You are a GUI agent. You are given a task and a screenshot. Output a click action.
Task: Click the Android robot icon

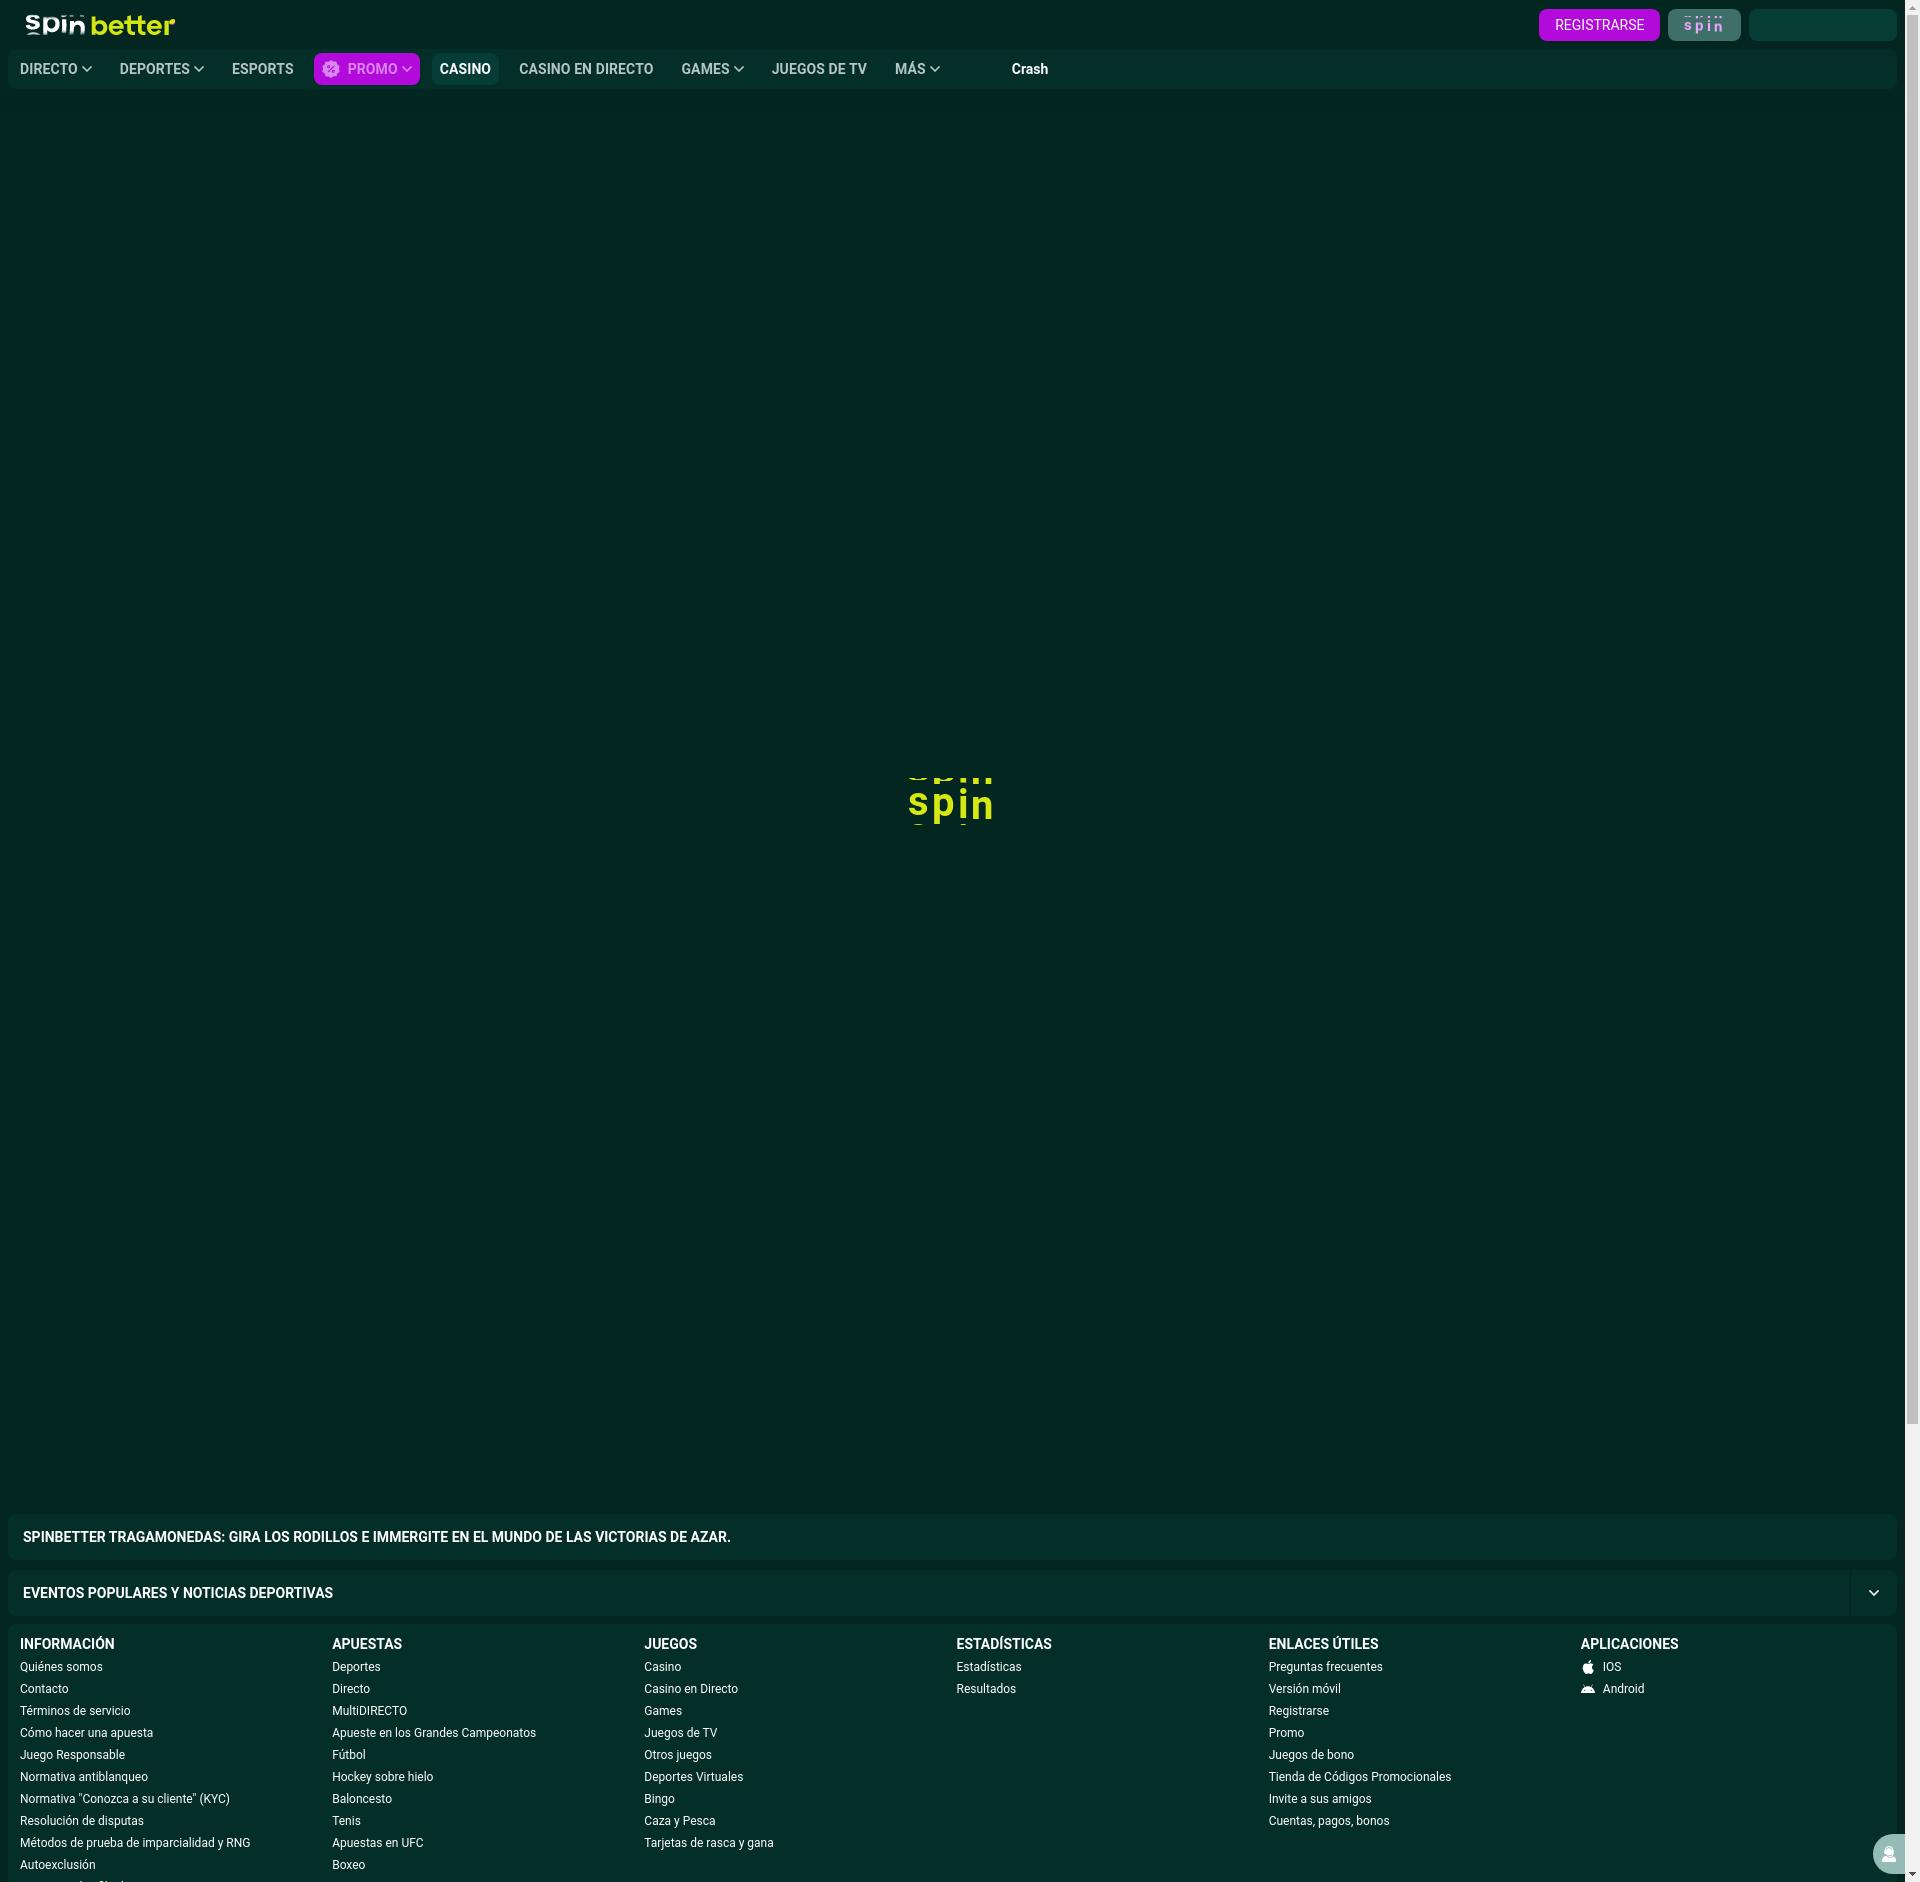coord(1588,1689)
